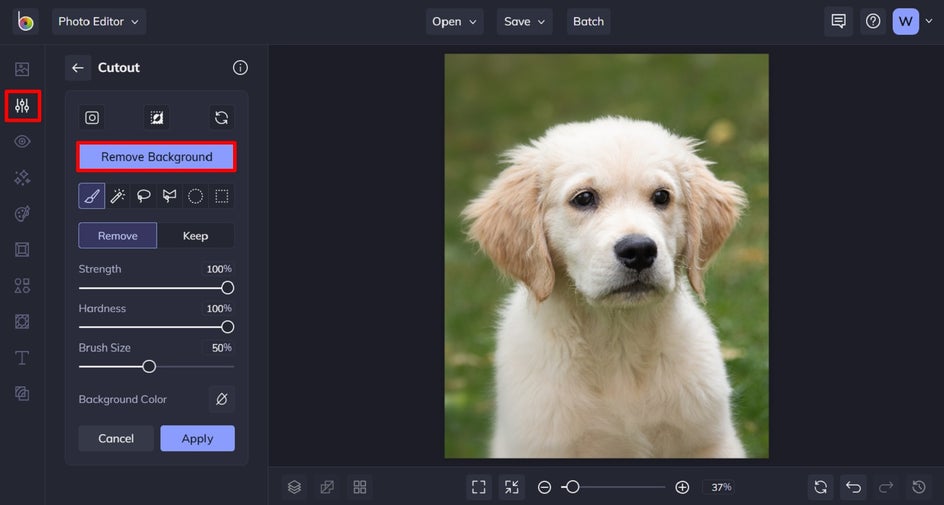944x505 pixels.
Task: Click the layers icon in bottom bar
Action: tap(294, 487)
